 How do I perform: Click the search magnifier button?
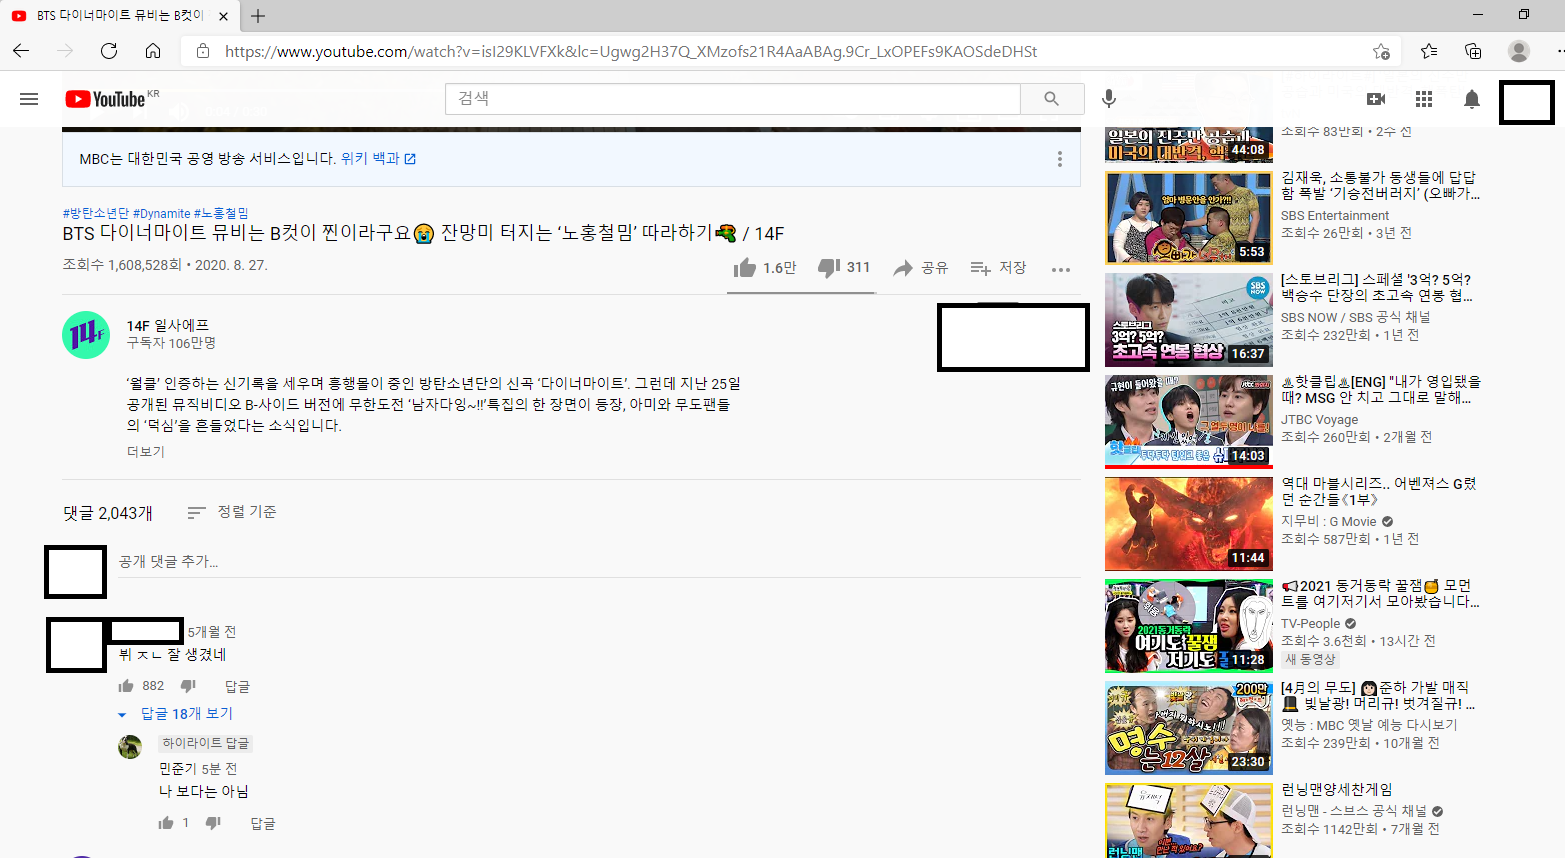pos(1052,99)
